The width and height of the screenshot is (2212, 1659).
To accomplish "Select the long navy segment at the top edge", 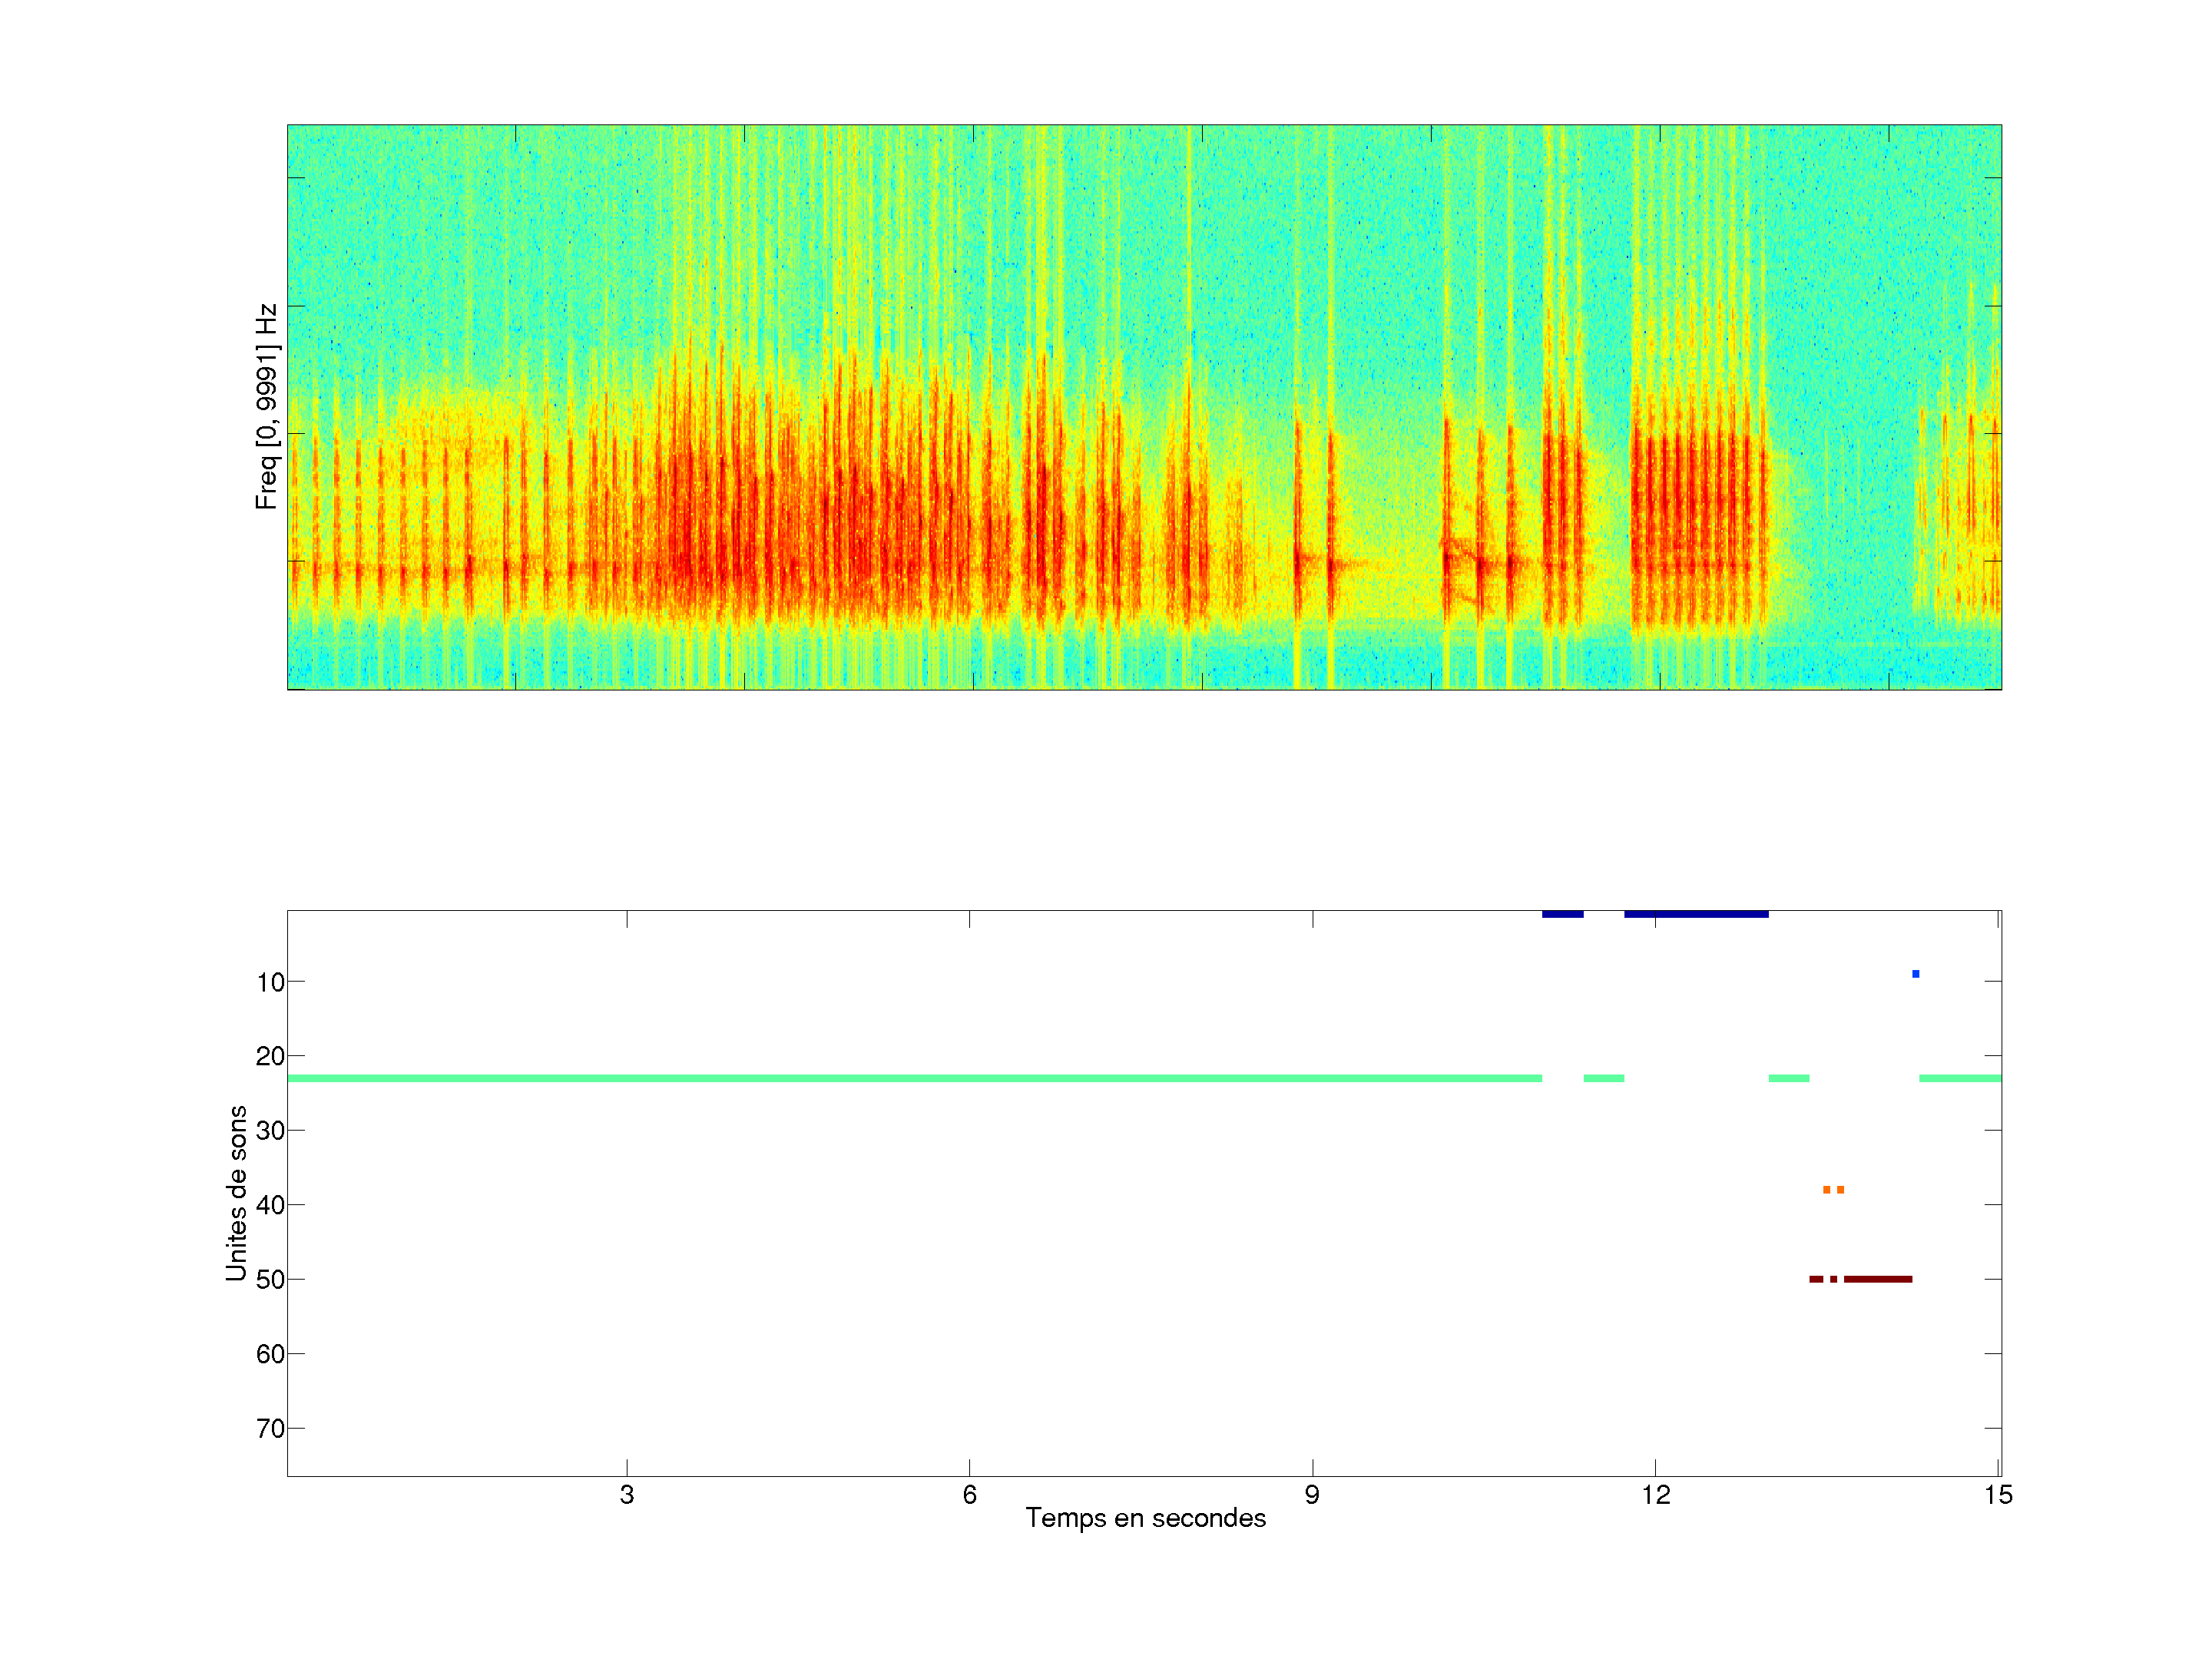I will 1696,914.
